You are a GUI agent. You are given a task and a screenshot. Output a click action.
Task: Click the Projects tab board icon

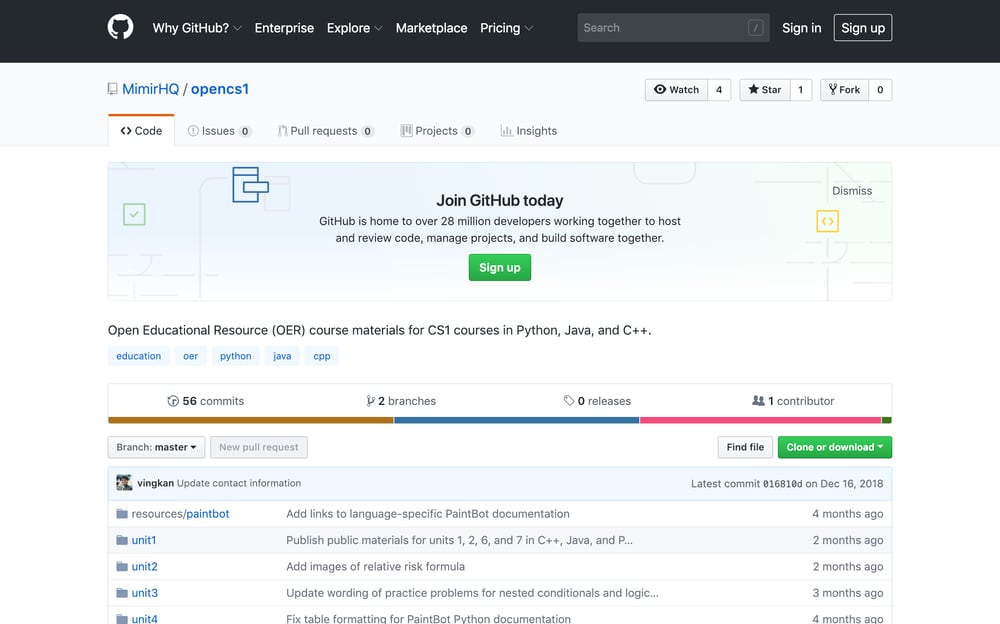pos(406,131)
